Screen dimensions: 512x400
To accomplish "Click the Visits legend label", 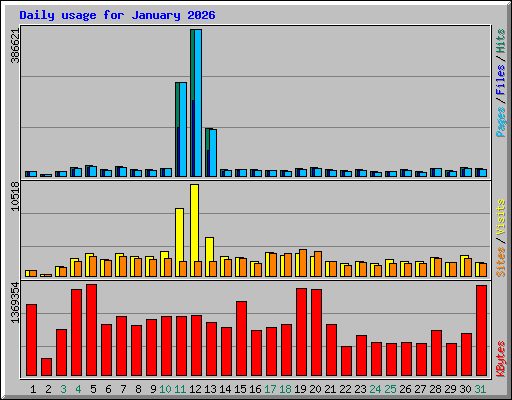I will pyautogui.click(x=501, y=217).
